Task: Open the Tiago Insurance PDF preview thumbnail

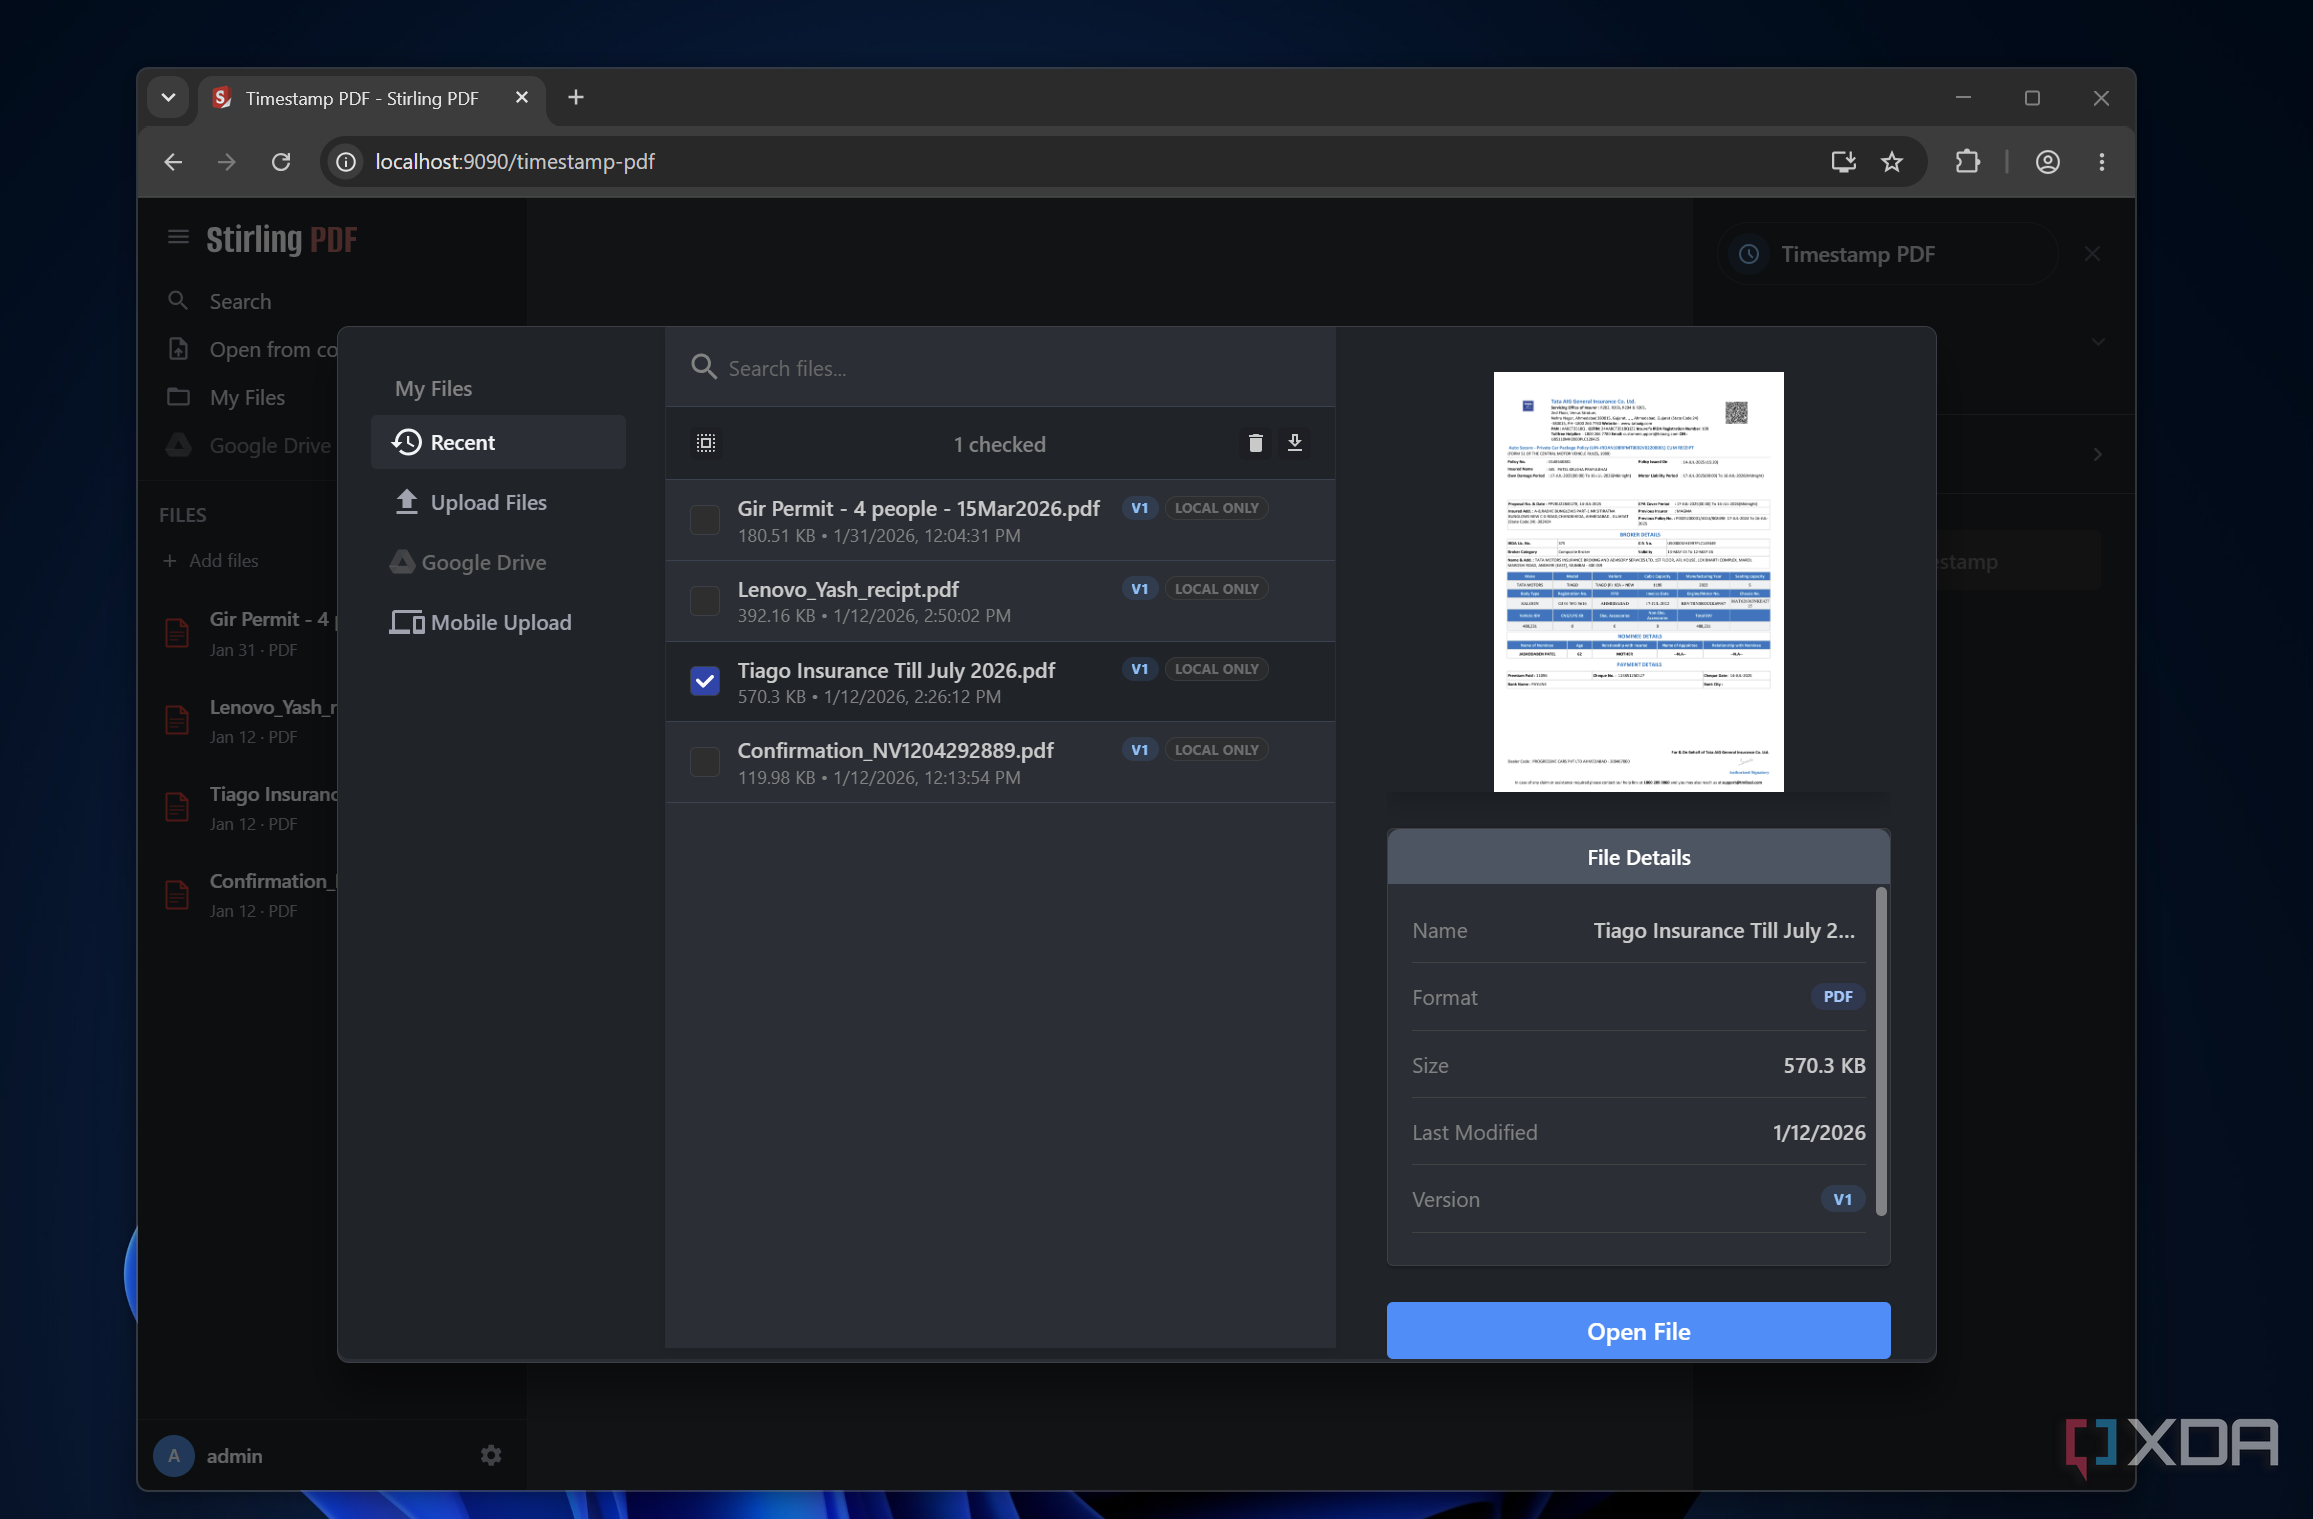Action: pos(1638,582)
